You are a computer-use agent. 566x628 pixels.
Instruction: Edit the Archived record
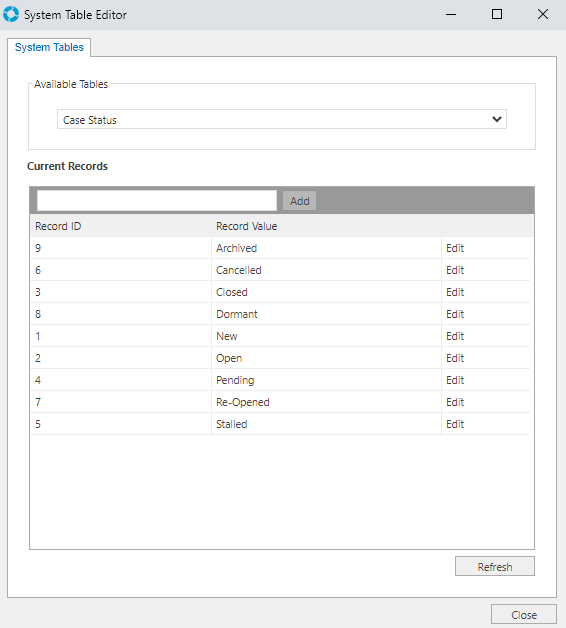[x=455, y=248]
